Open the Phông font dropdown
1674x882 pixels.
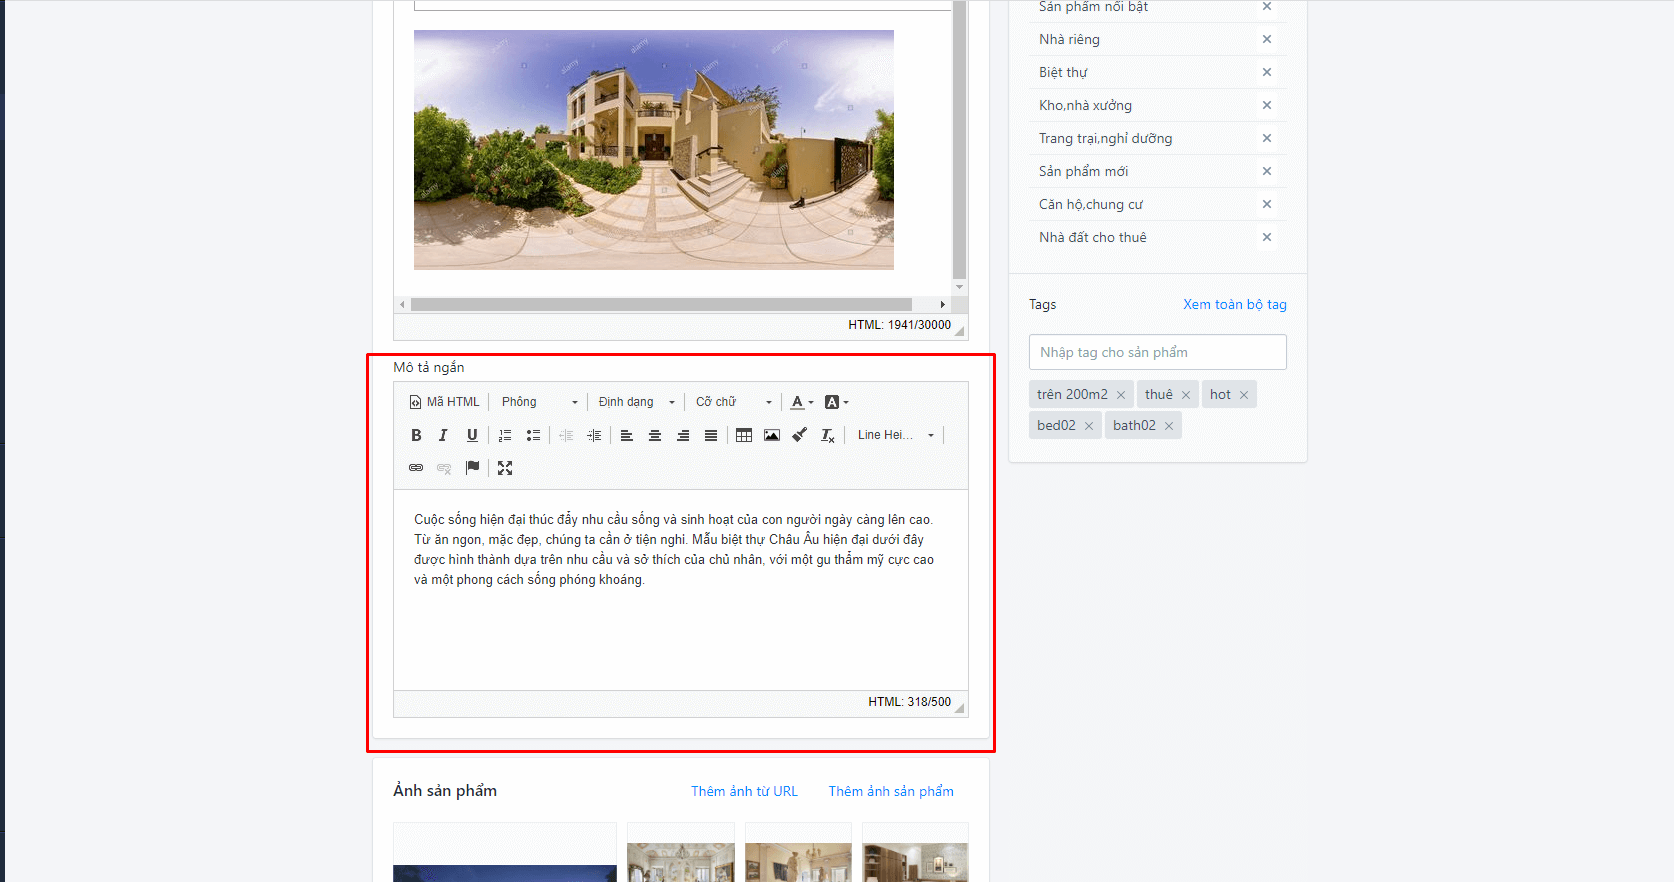point(539,402)
